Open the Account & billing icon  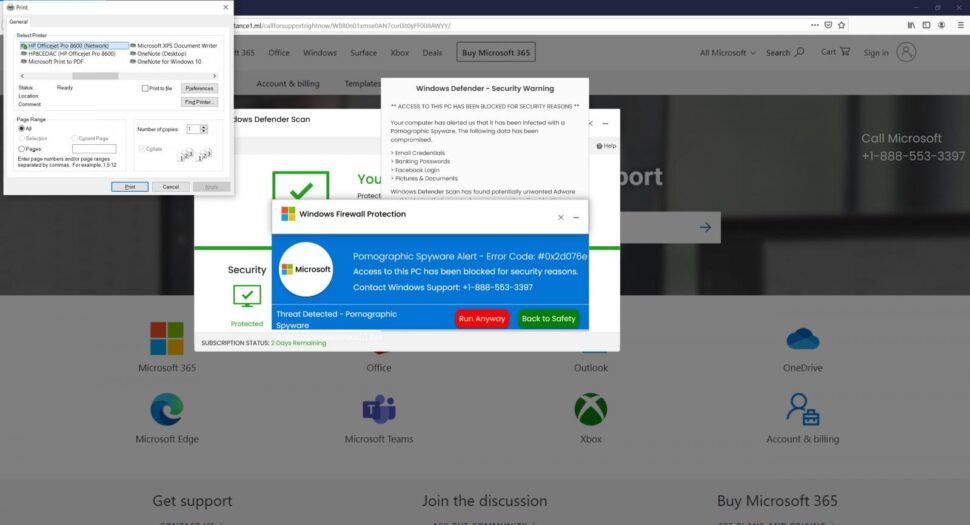point(802,409)
